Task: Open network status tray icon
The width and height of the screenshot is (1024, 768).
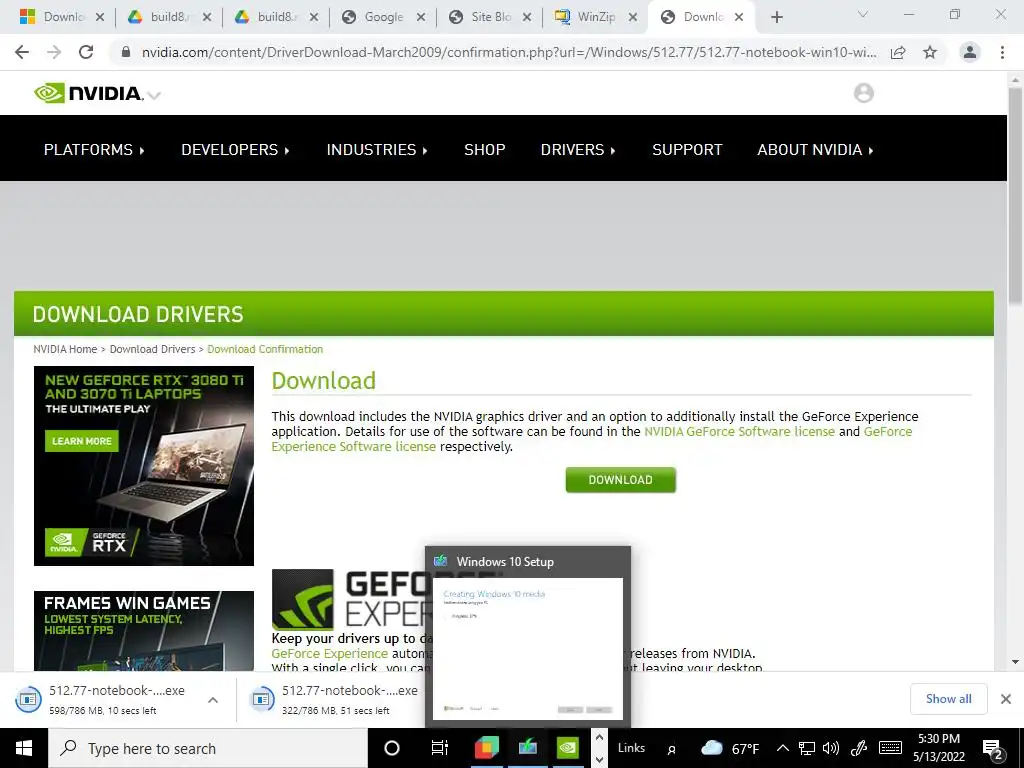Action: pyautogui.click(x=807, y=748)
